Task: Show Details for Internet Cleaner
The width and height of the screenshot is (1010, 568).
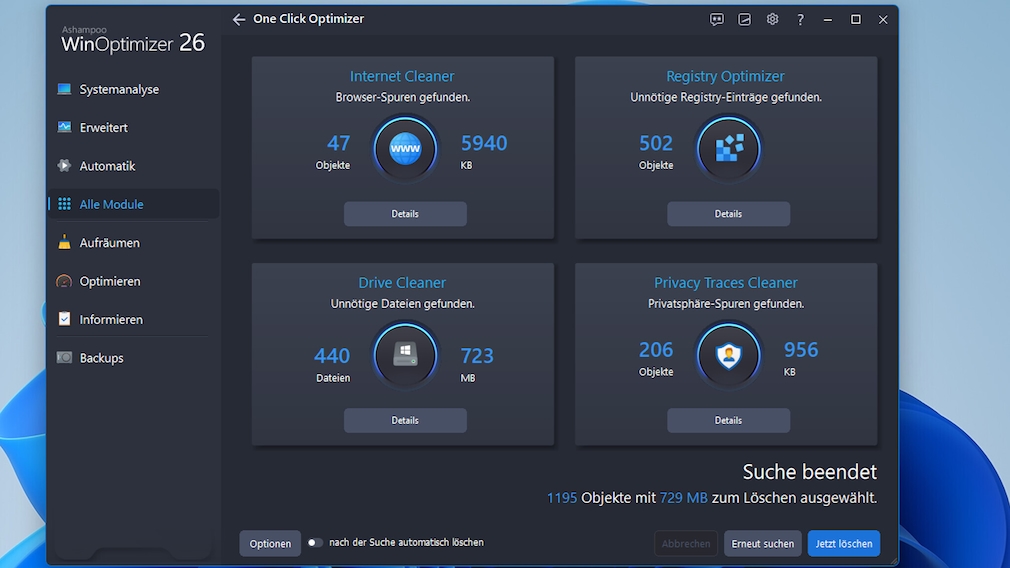Action: (405, 214)
